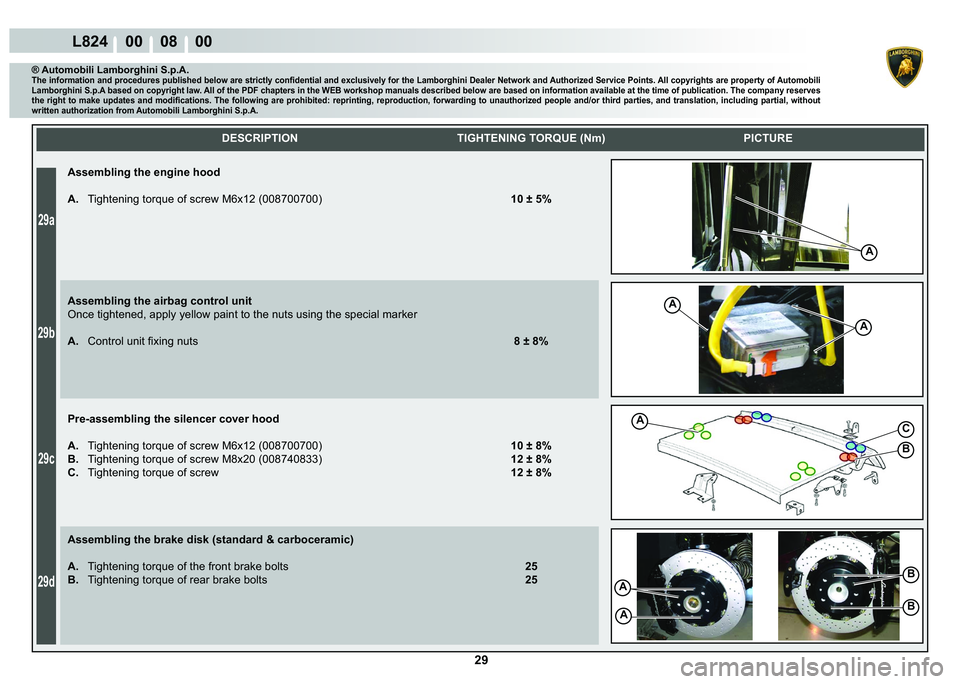
Task: Click torque value 8 ± 8%
Action: (531, 342)
